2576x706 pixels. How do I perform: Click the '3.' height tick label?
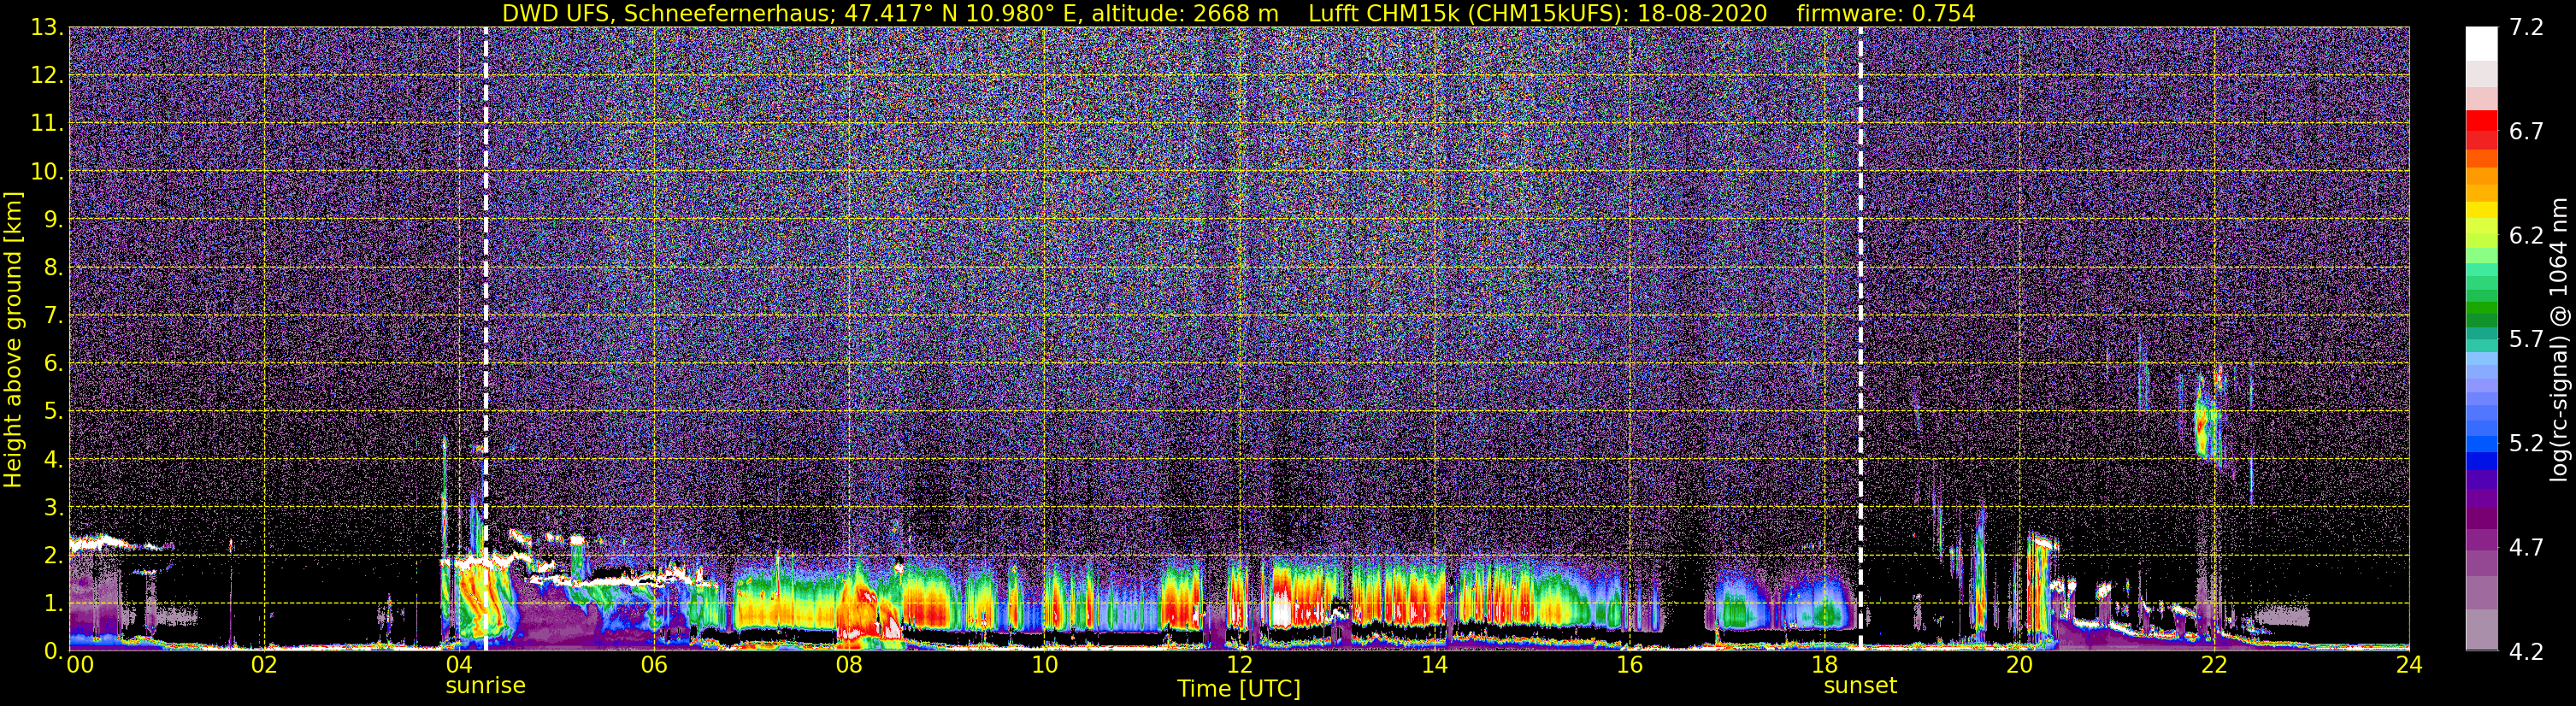coord(53,508)
